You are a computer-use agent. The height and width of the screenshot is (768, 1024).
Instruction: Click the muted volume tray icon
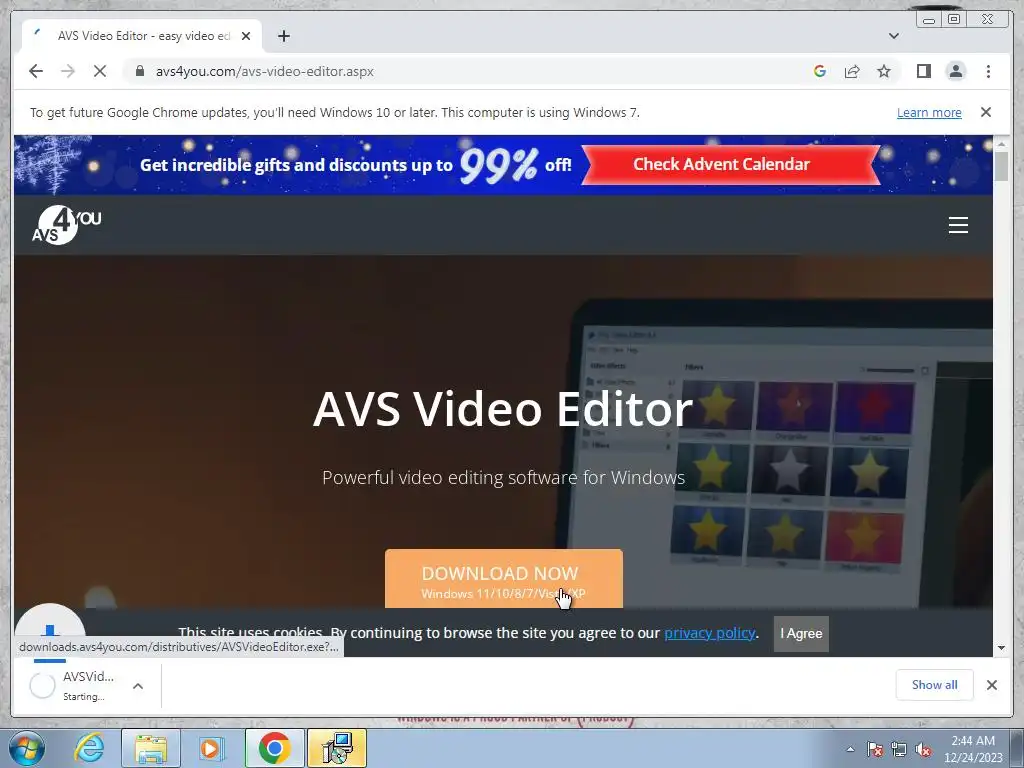923,750
